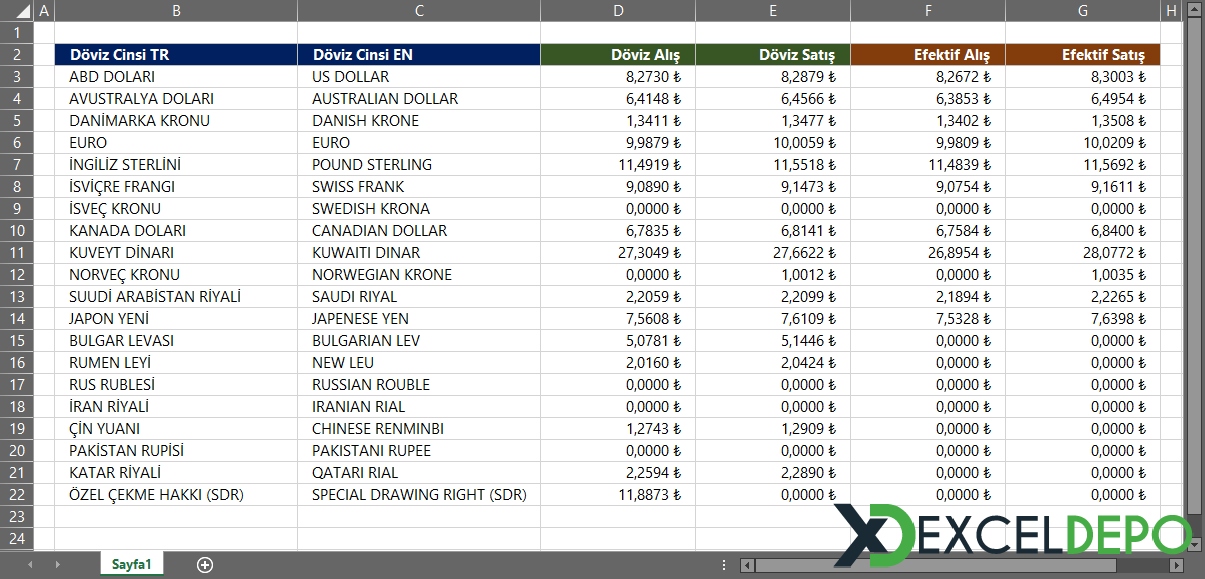The width and height of the screenshot is (1205, 579).
Task: Click the Döviz Cinsi TR header cell
Action: 176,55
